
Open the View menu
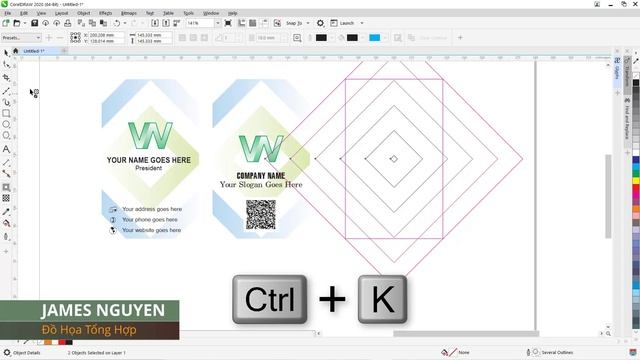[x=41, y=13]
